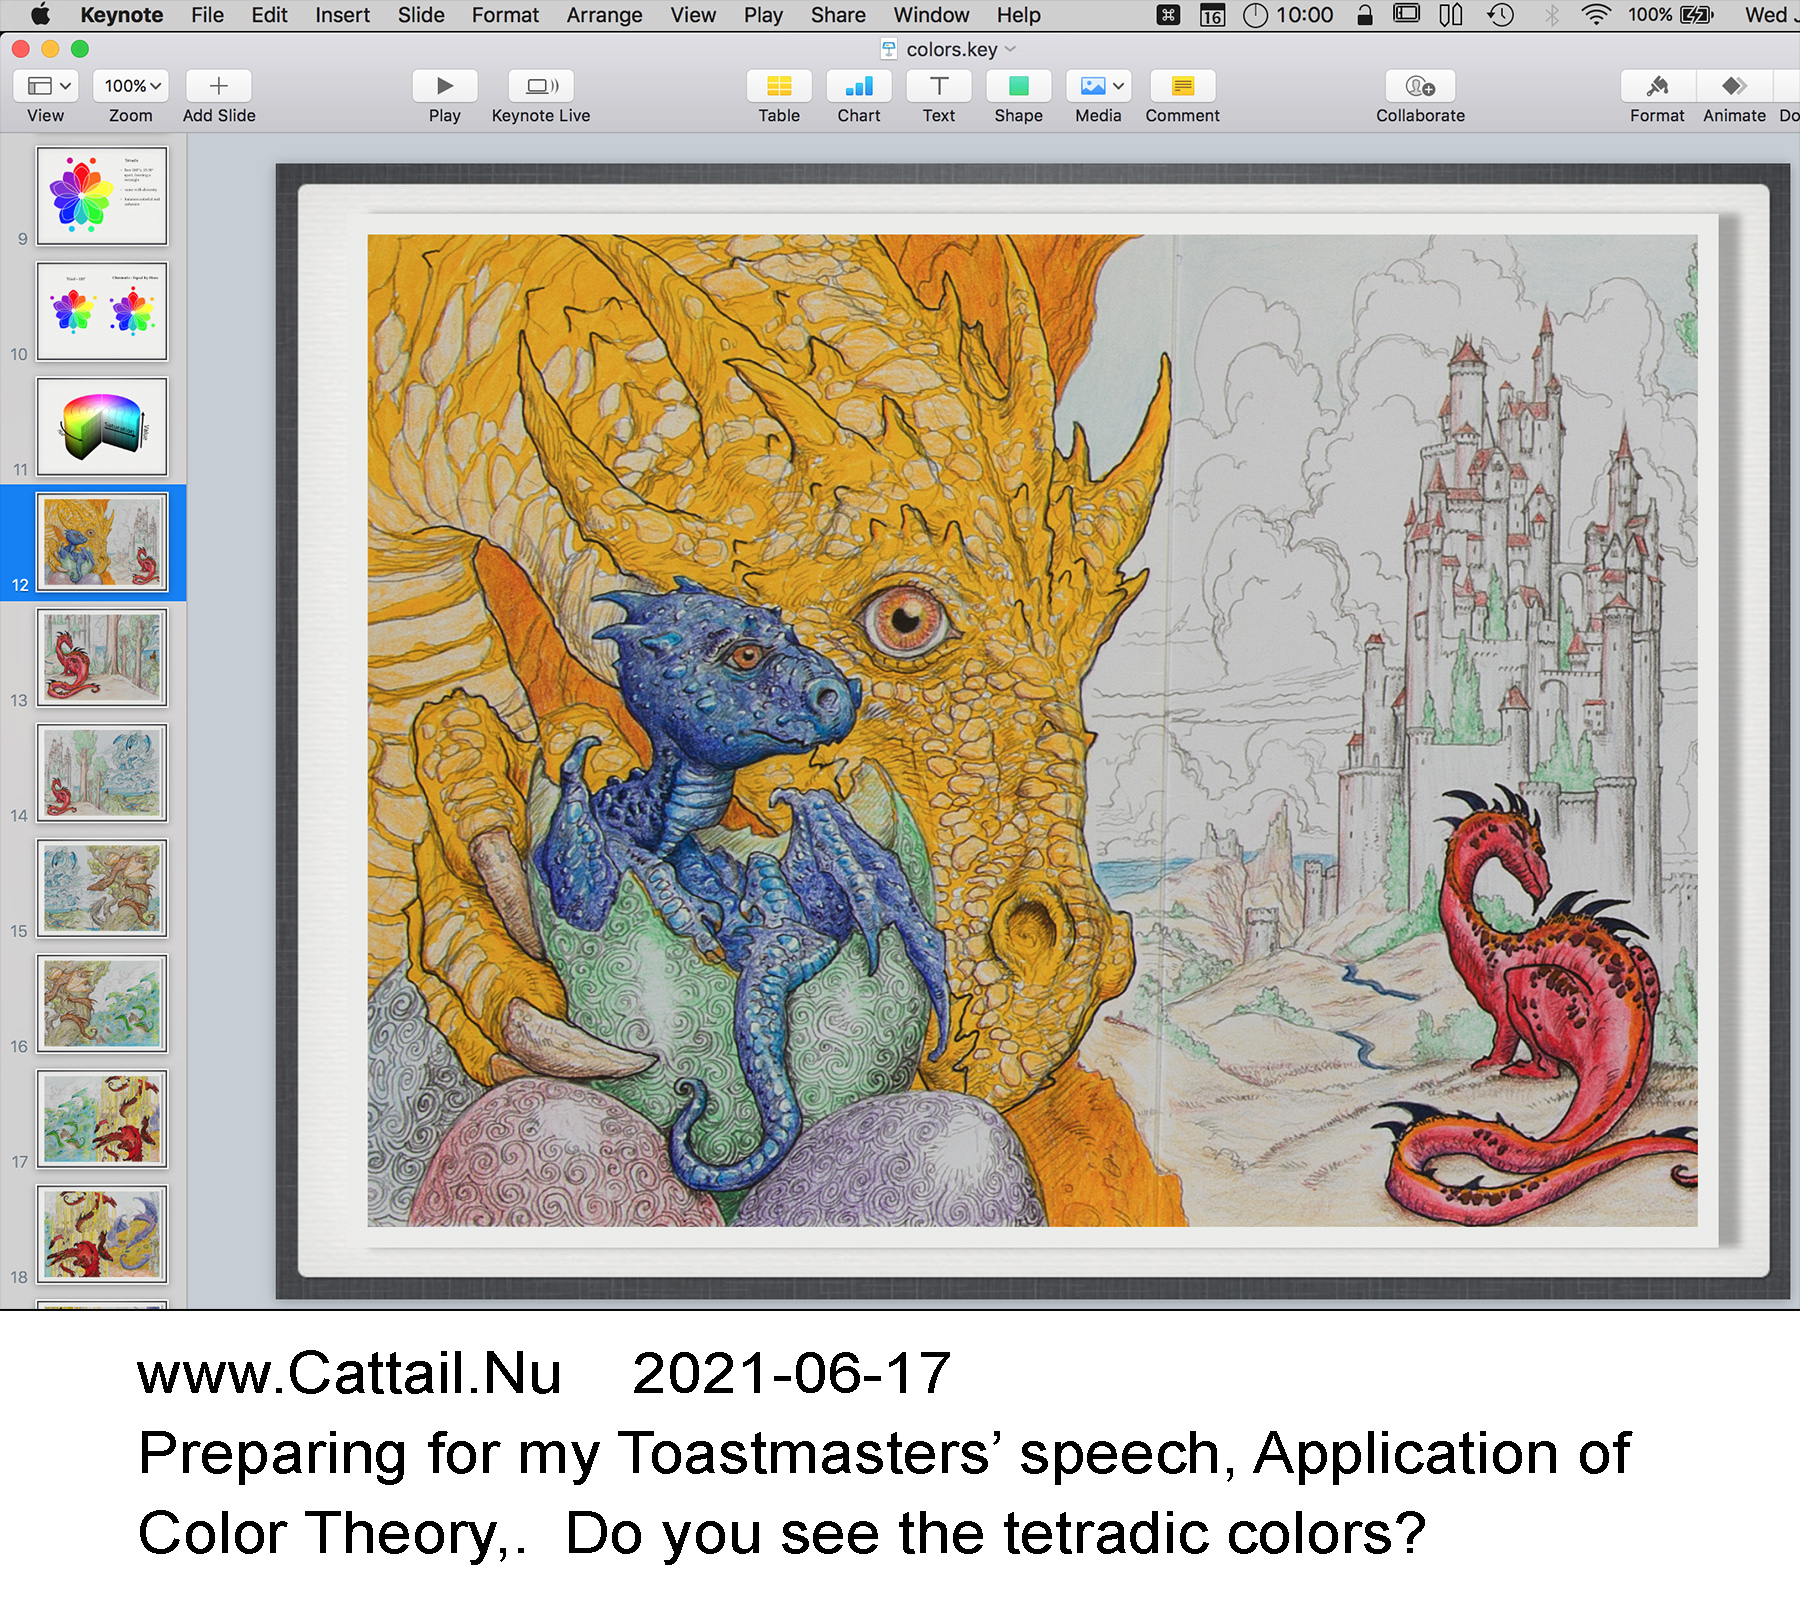Open the Zoom 100% dropdown
The image size is (1800, 1619).
pyautogui.click(x=131, y=86)
